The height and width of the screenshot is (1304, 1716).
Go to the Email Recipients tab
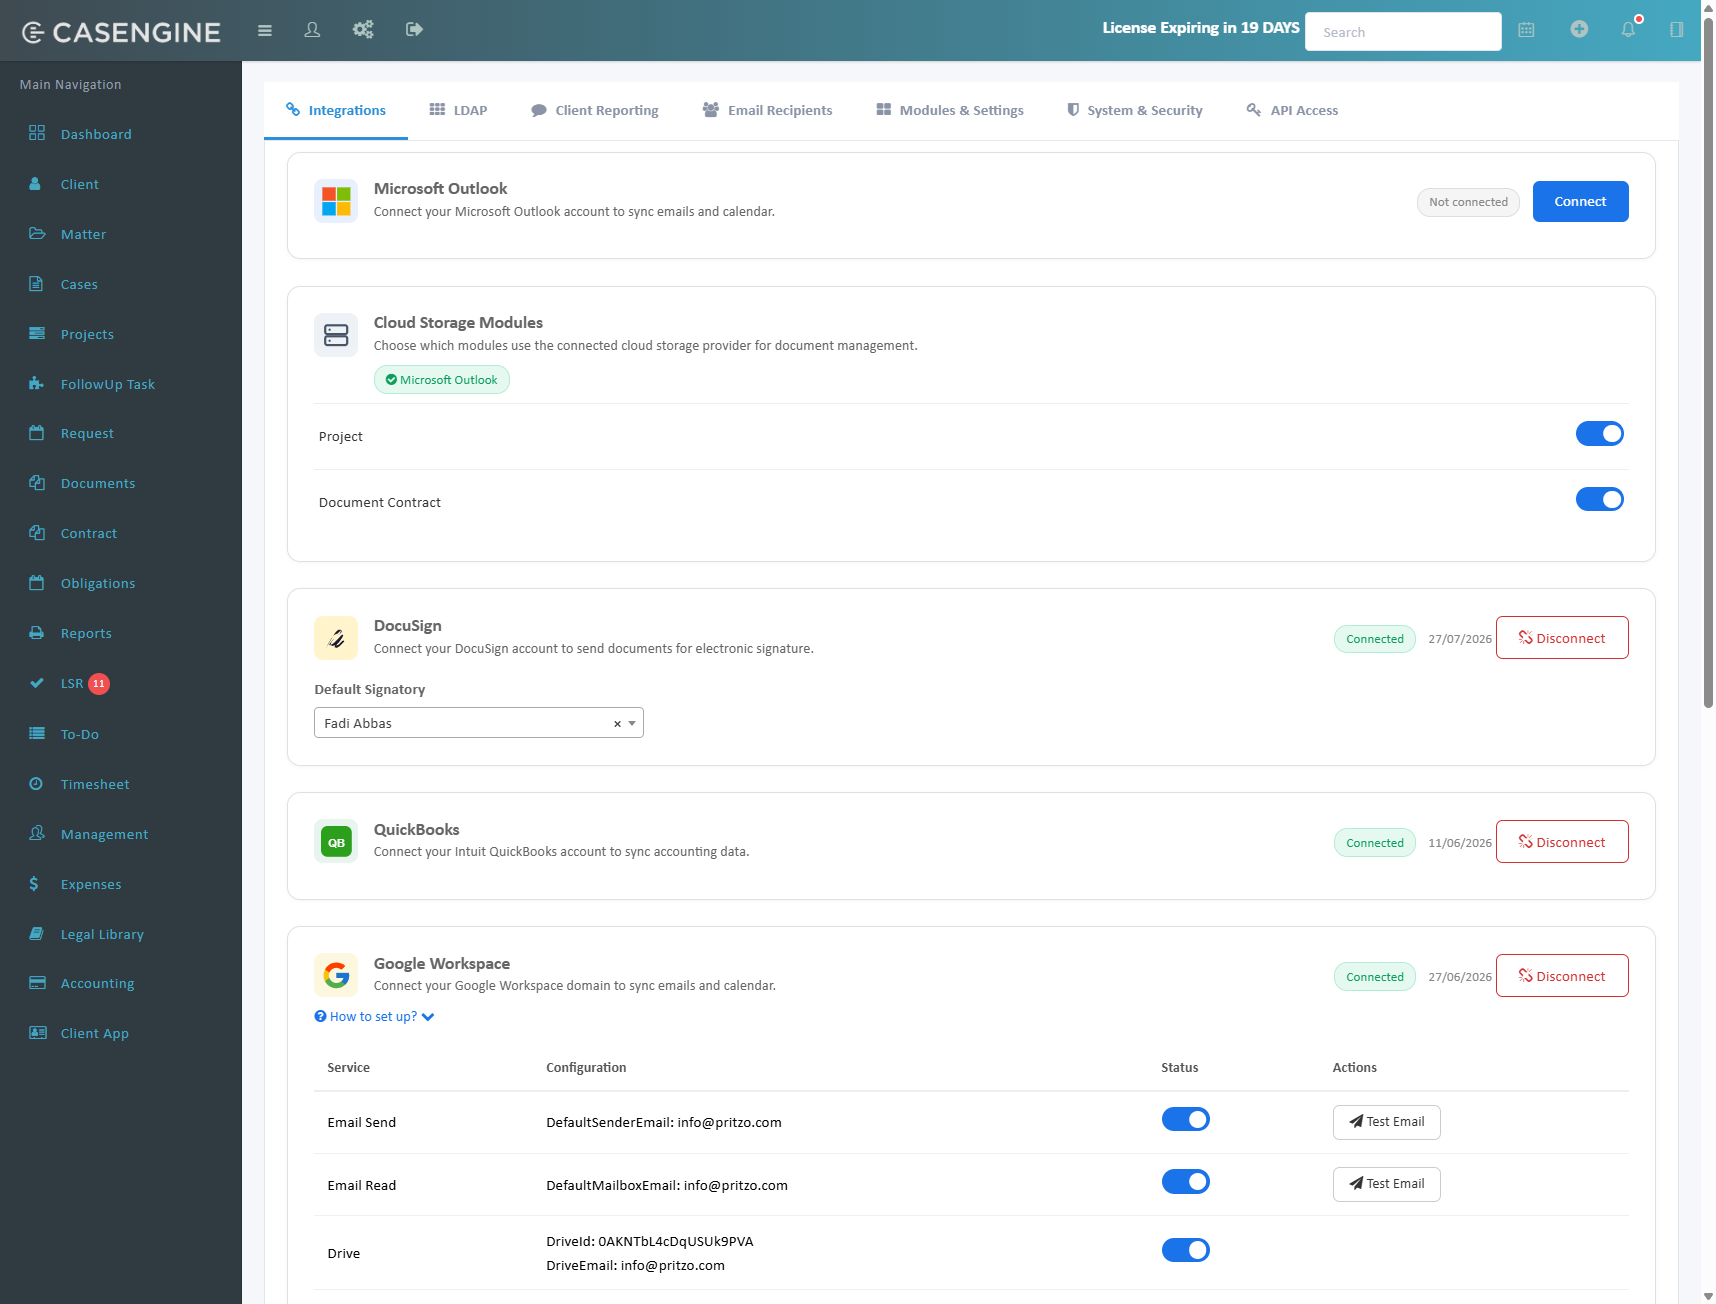pos(768,110)
